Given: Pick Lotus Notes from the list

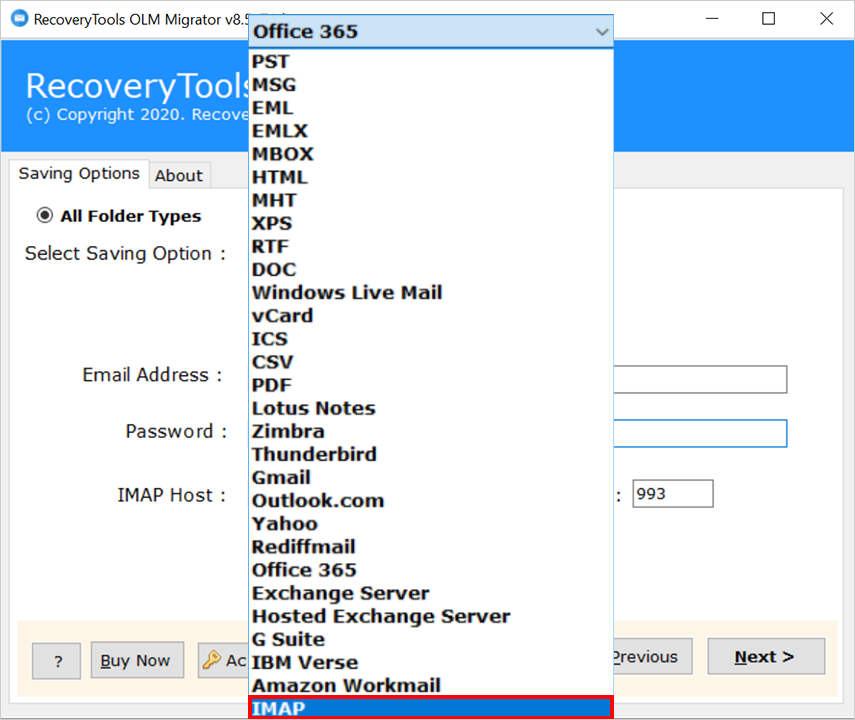Looking at the screenshot, I should tap(431, 408).
